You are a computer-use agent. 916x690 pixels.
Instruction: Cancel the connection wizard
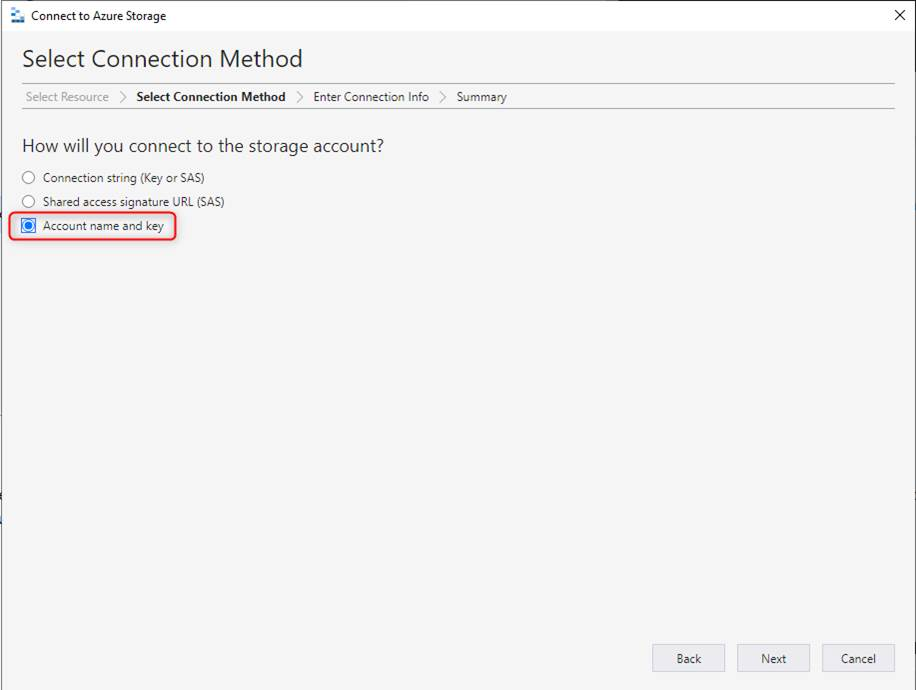coord(858,658)
